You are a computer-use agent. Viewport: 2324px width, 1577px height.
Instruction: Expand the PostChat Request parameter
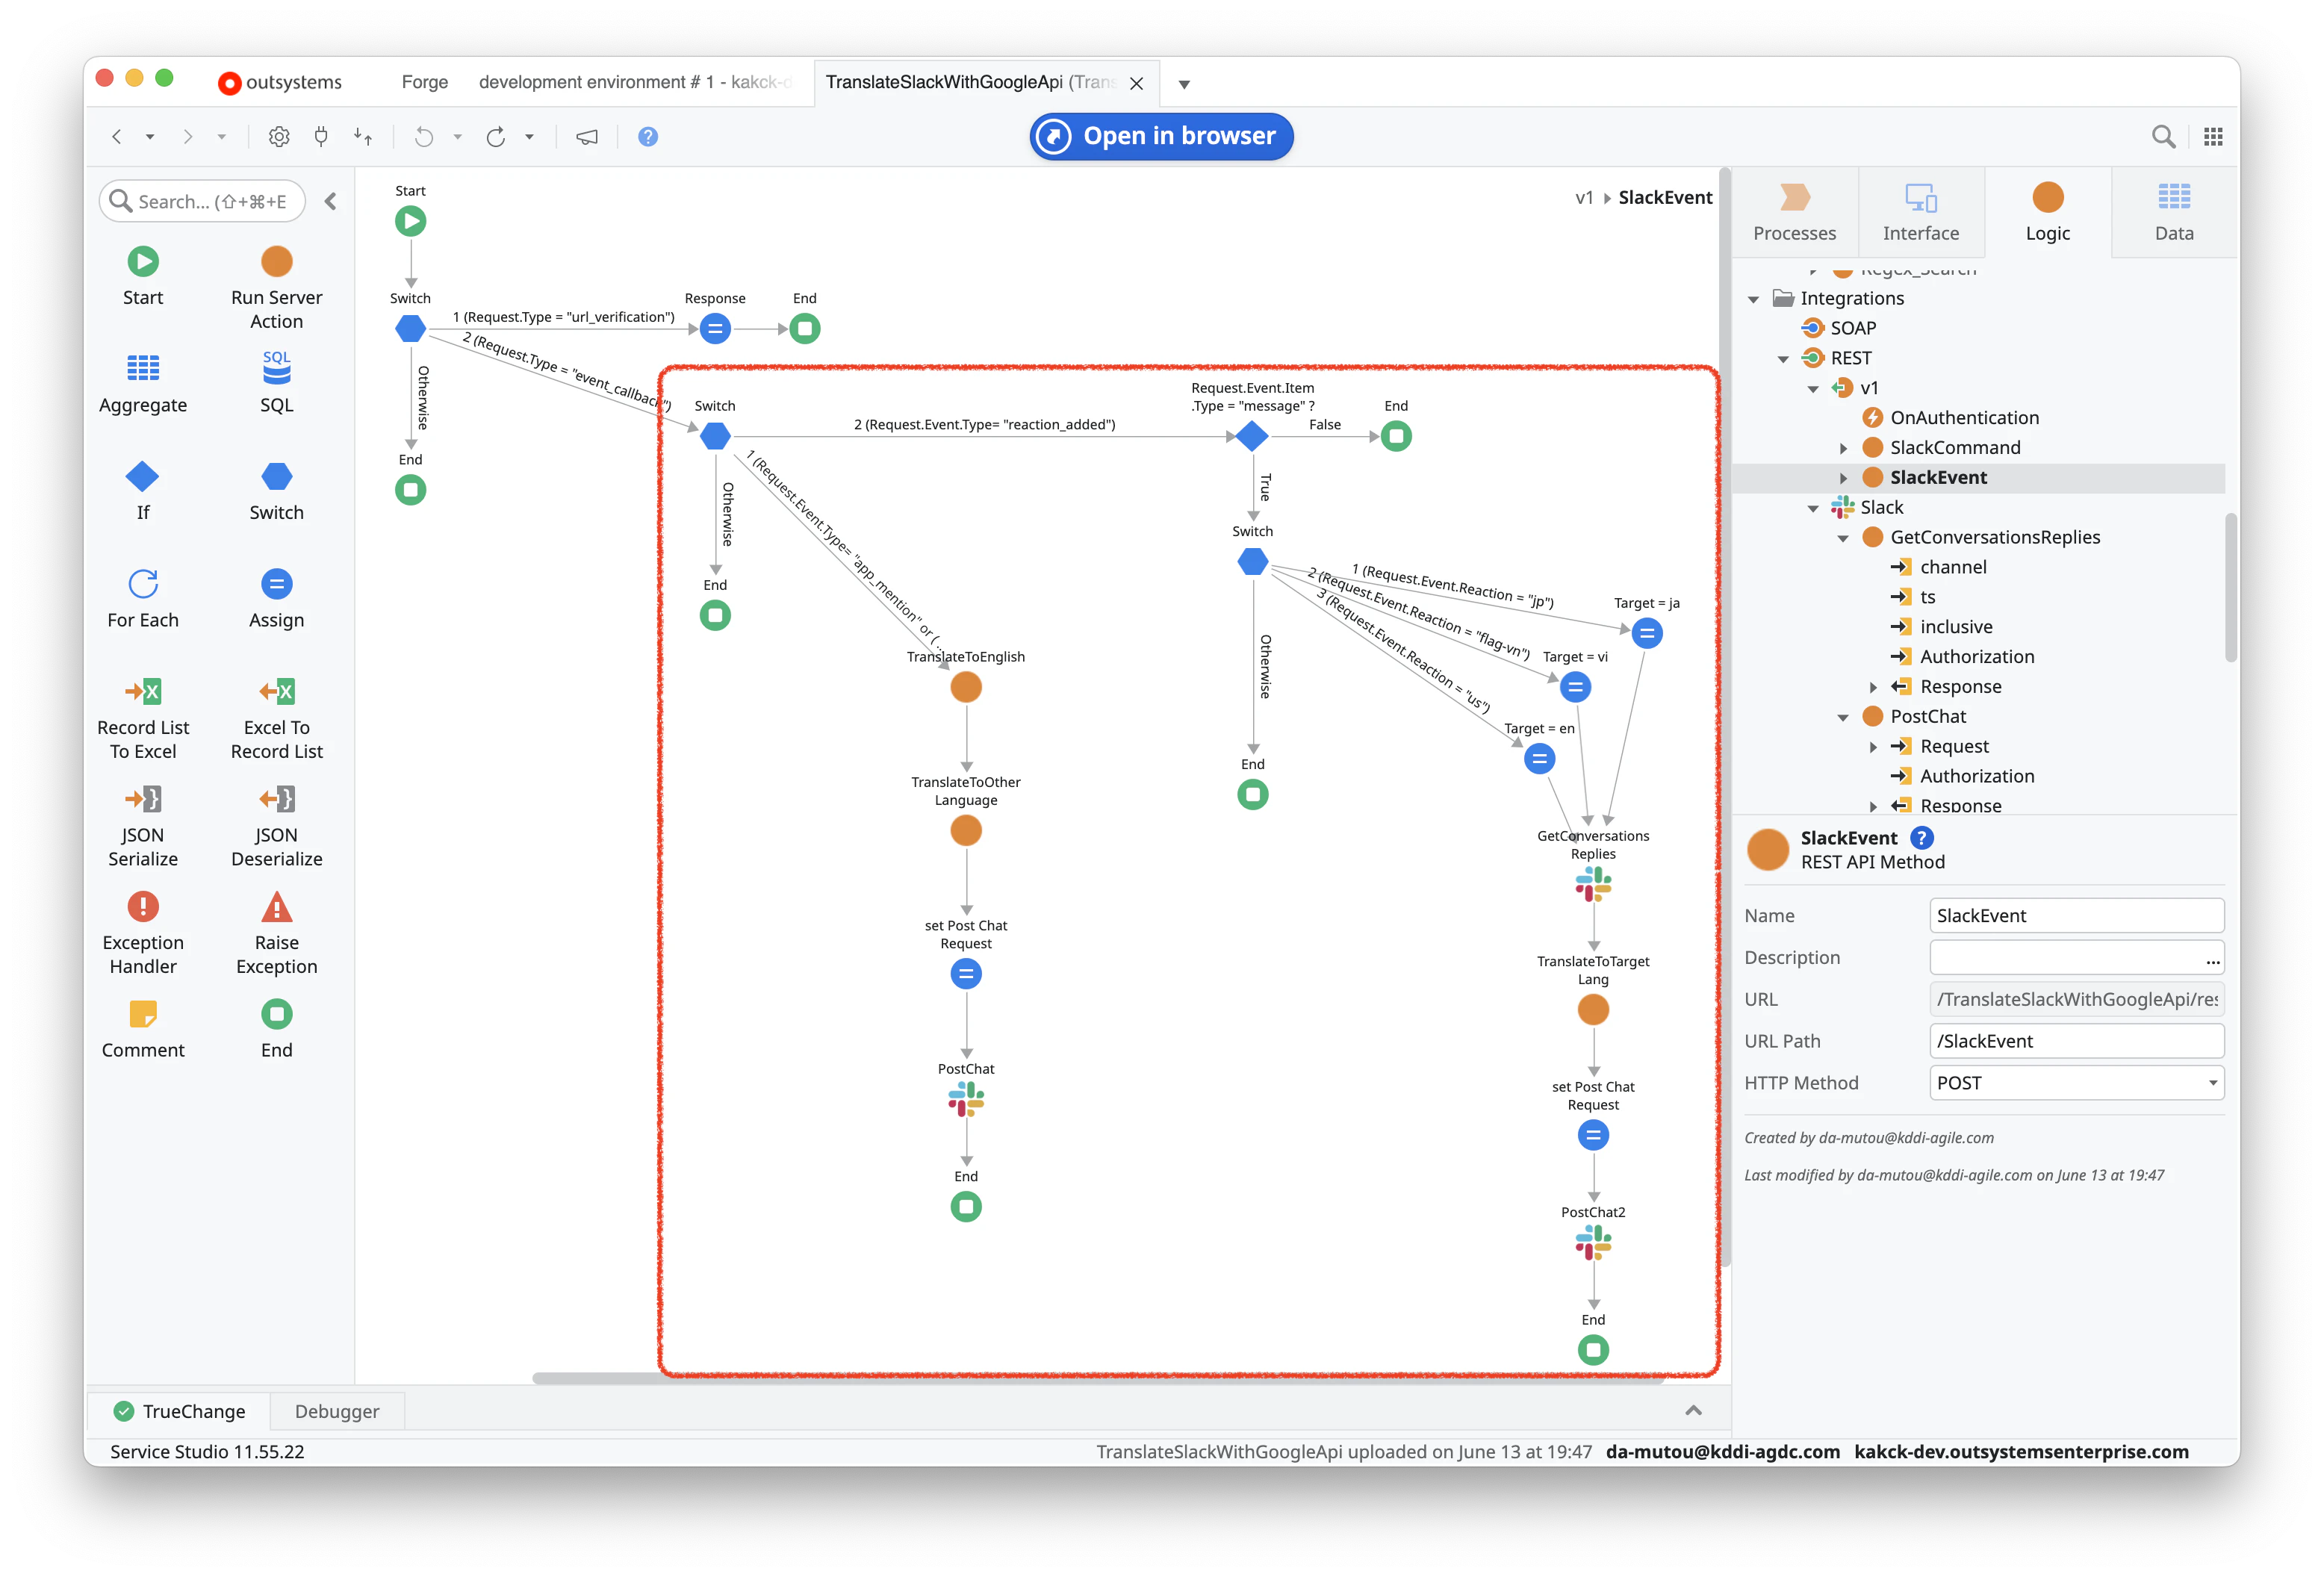pyautogui.click(x=1874, y=747)
